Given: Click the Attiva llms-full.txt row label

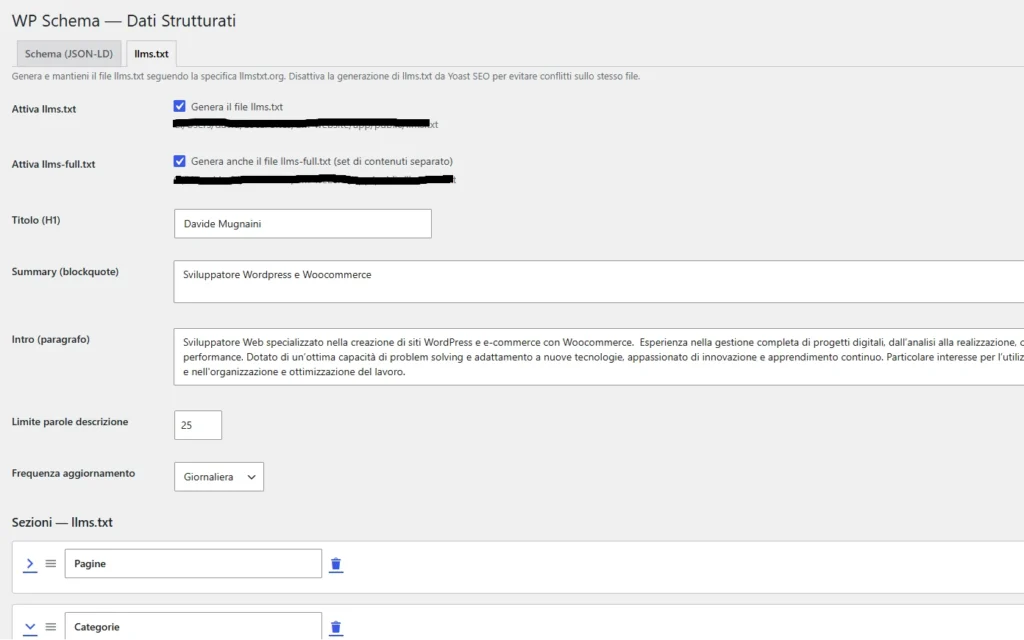Looking at the screenshot, I should pos(54,164).
